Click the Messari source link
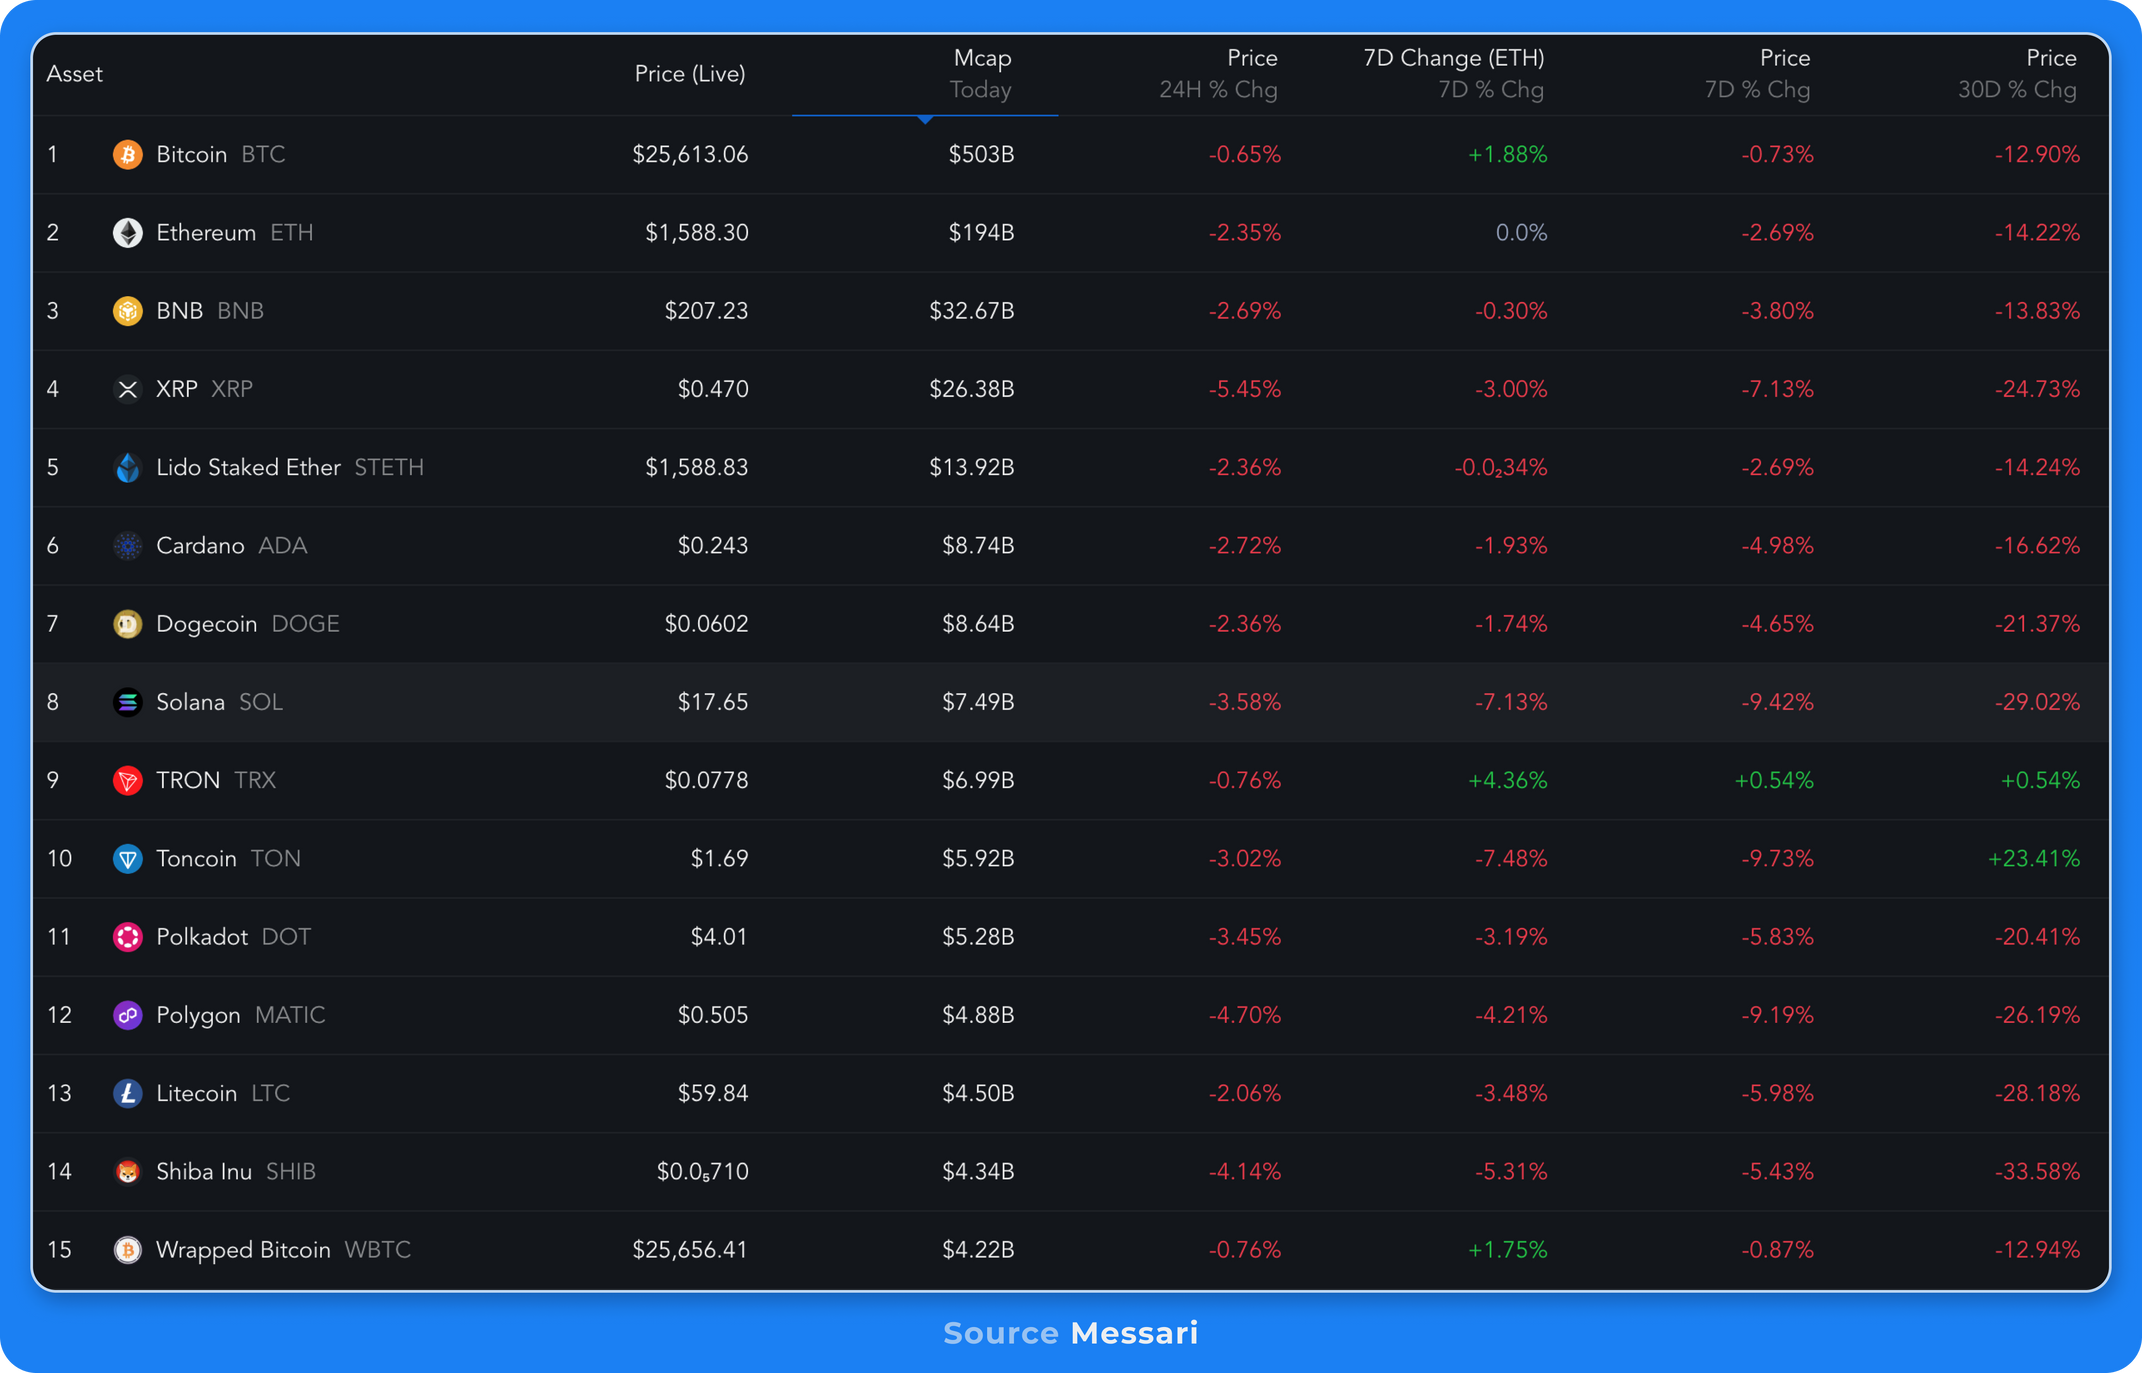This screenshot has height=1373, width=2142. coord(1134,1333)
